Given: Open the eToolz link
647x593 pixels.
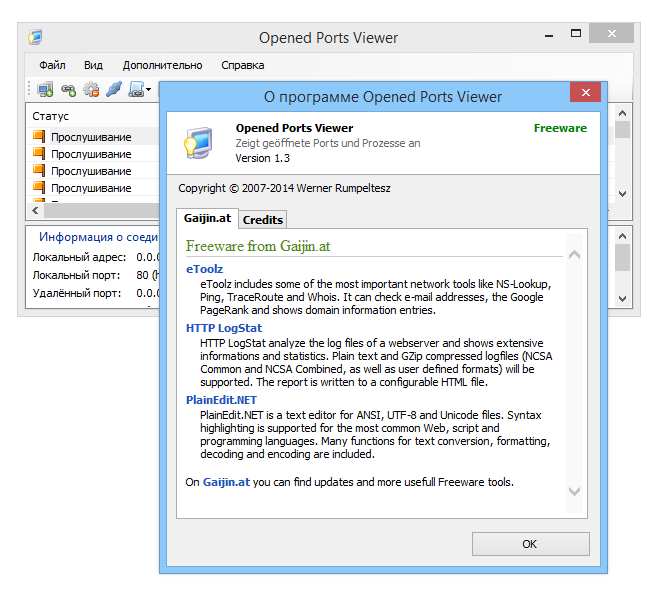Looking at the screenshot, I should click(204, 269).
